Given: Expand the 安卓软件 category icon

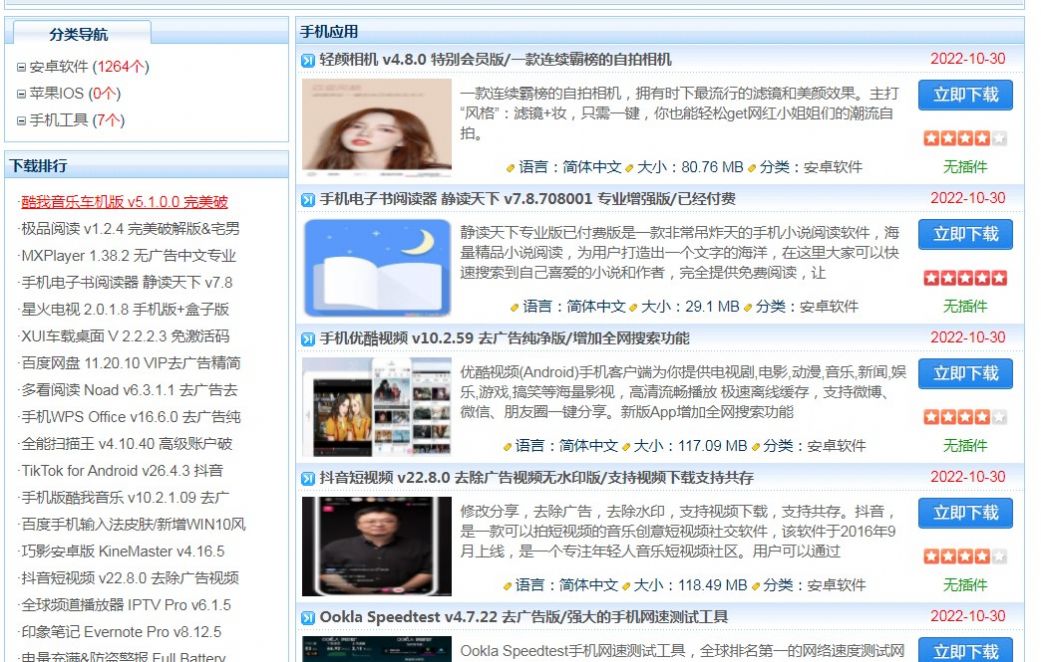Looking at the screenshot, I should [21, 67].
